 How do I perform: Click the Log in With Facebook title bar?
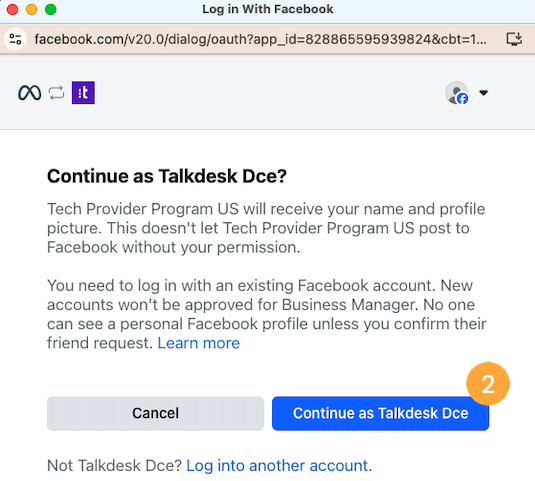tap(268, 9)
